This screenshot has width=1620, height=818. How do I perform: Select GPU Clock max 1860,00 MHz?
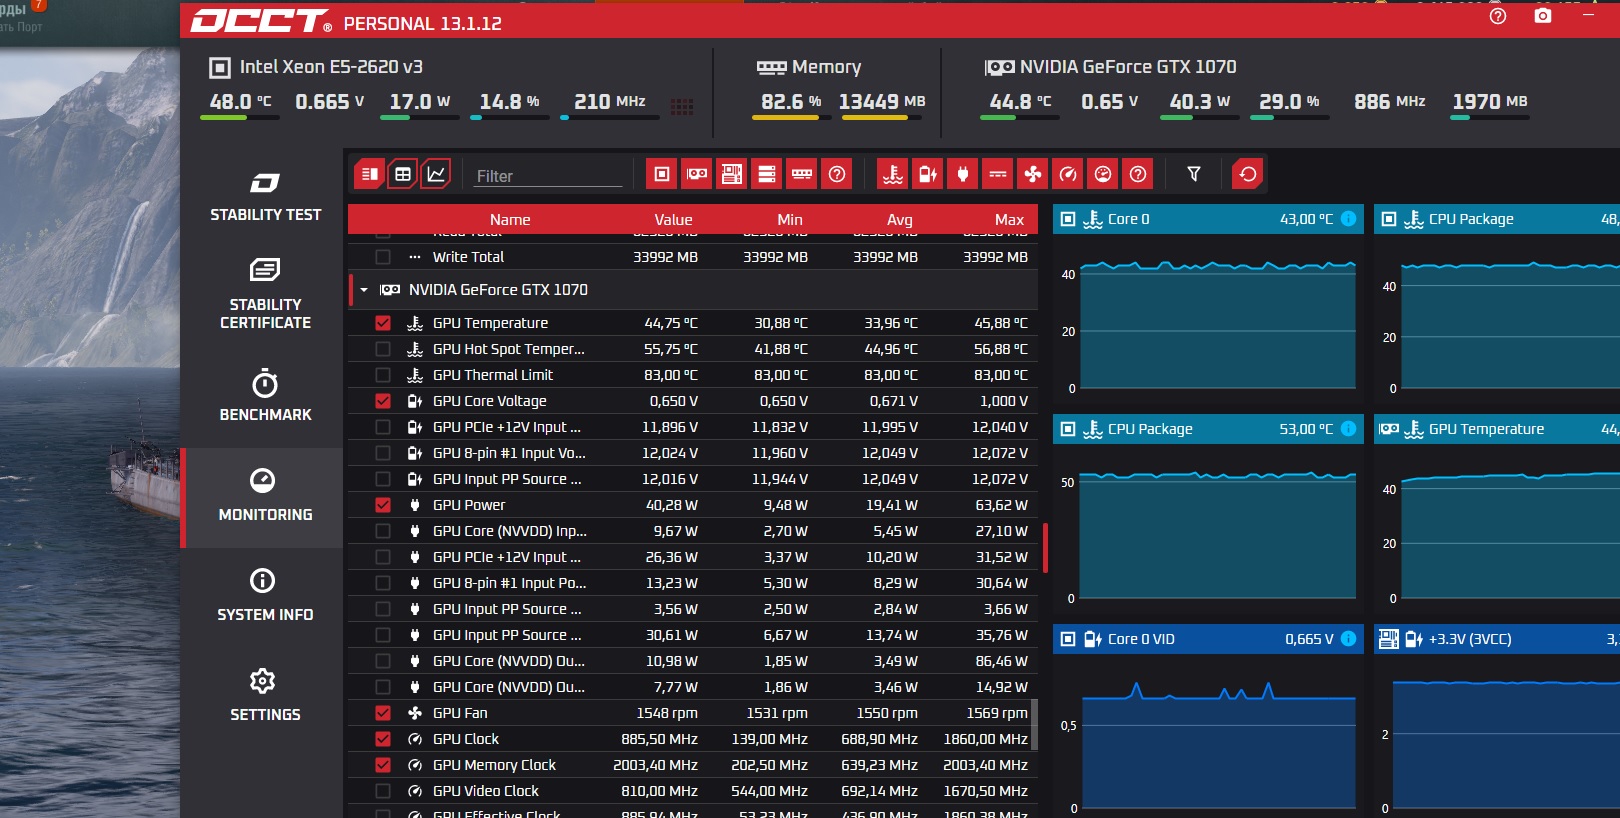click(x=985, y=739)
